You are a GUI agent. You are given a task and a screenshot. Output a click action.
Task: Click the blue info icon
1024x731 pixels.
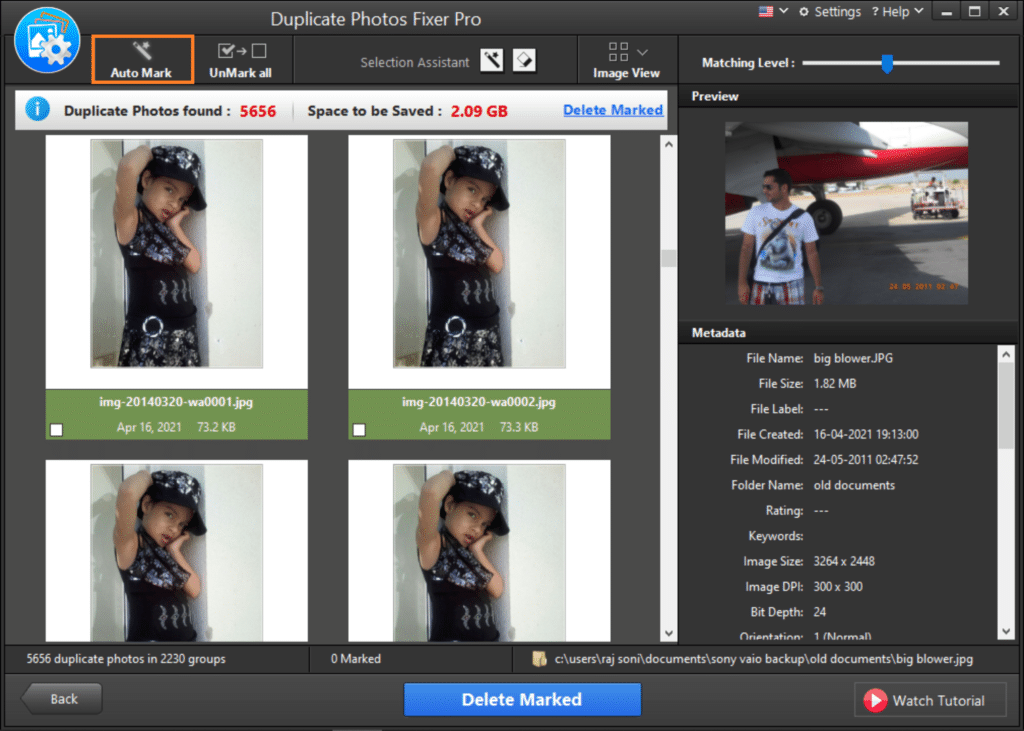[x=37, y=109]
